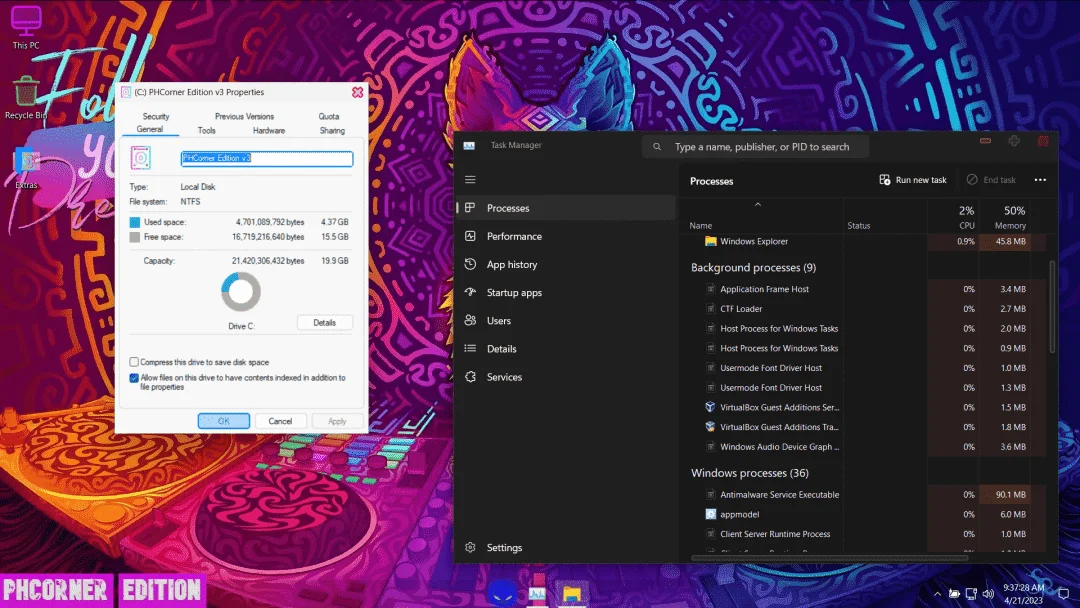The height and width of the screenshot is (608, 1080).
Task: Click the Details button for Drive C
Action: (324, 322)
